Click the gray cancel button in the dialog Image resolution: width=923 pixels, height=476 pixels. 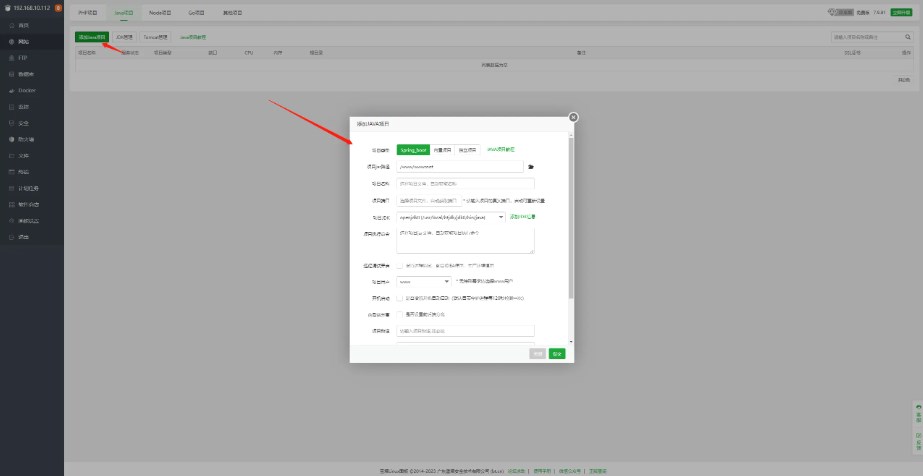tap(537, 354)
